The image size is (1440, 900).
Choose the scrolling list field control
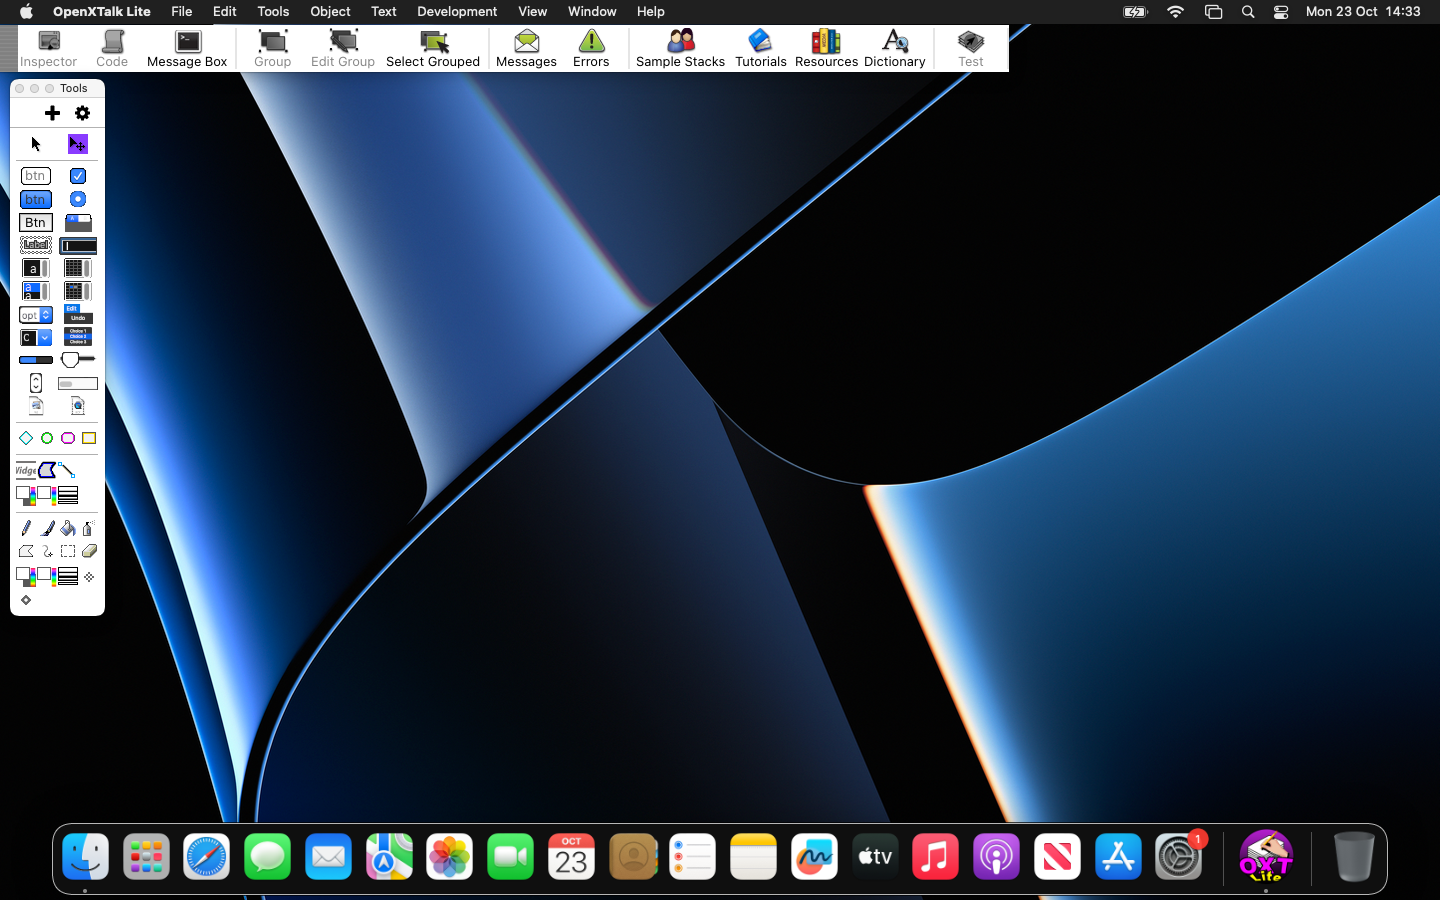point(36,291)
